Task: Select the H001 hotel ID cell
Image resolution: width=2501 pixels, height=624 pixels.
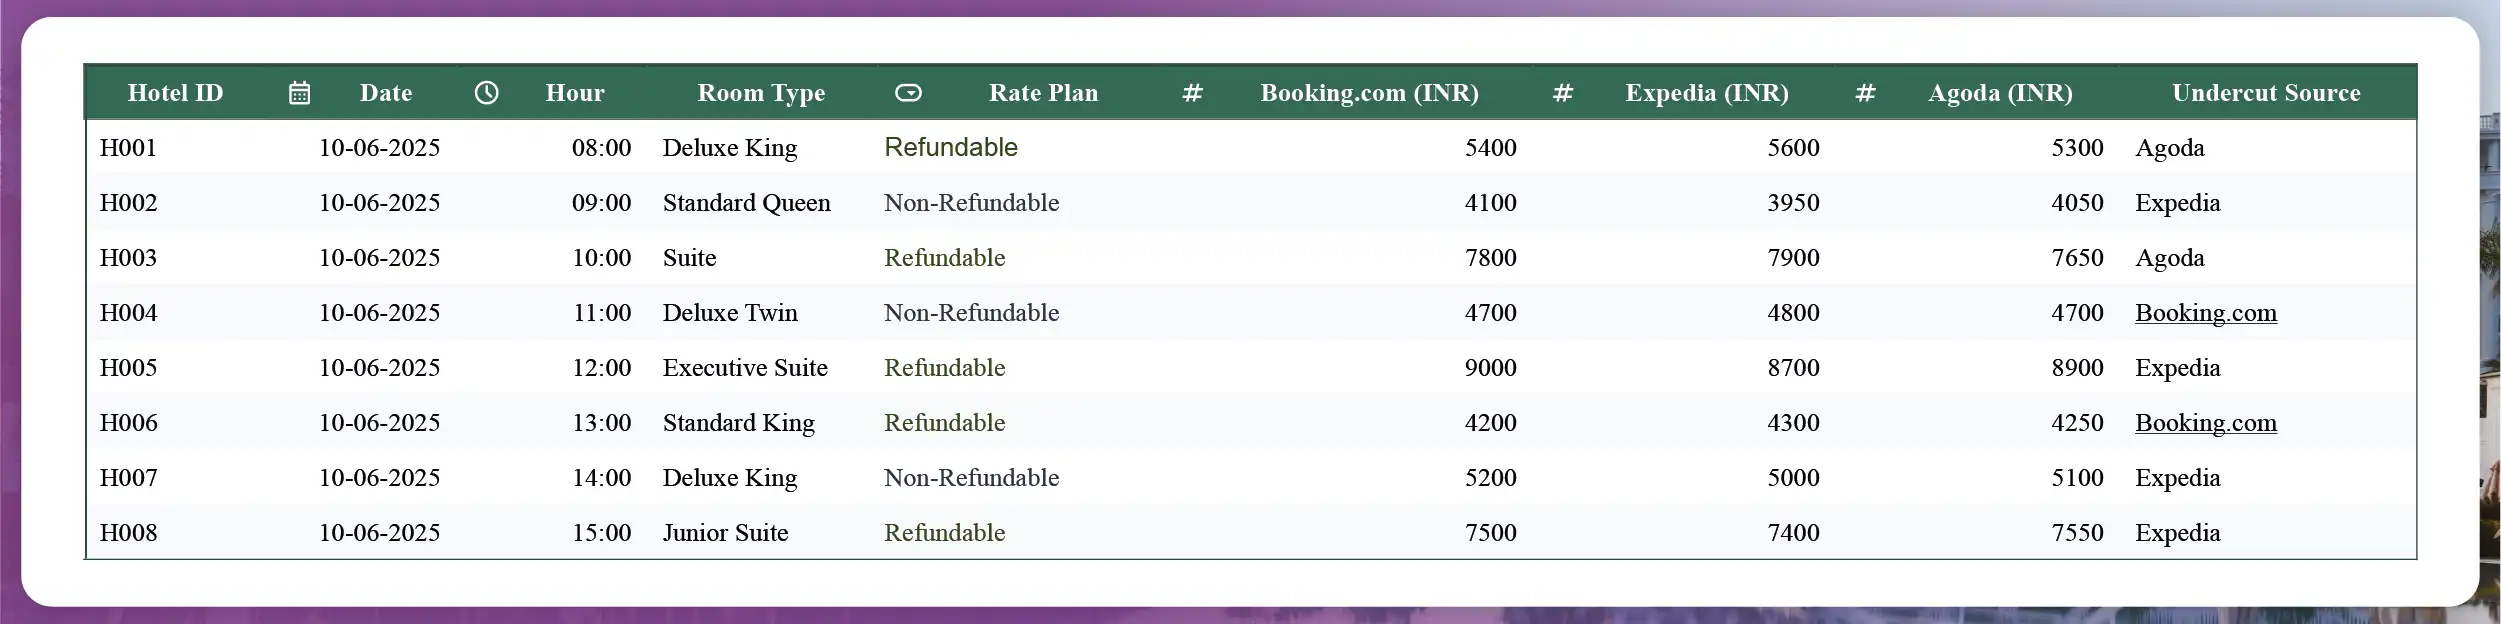Action: coord(128,148)
